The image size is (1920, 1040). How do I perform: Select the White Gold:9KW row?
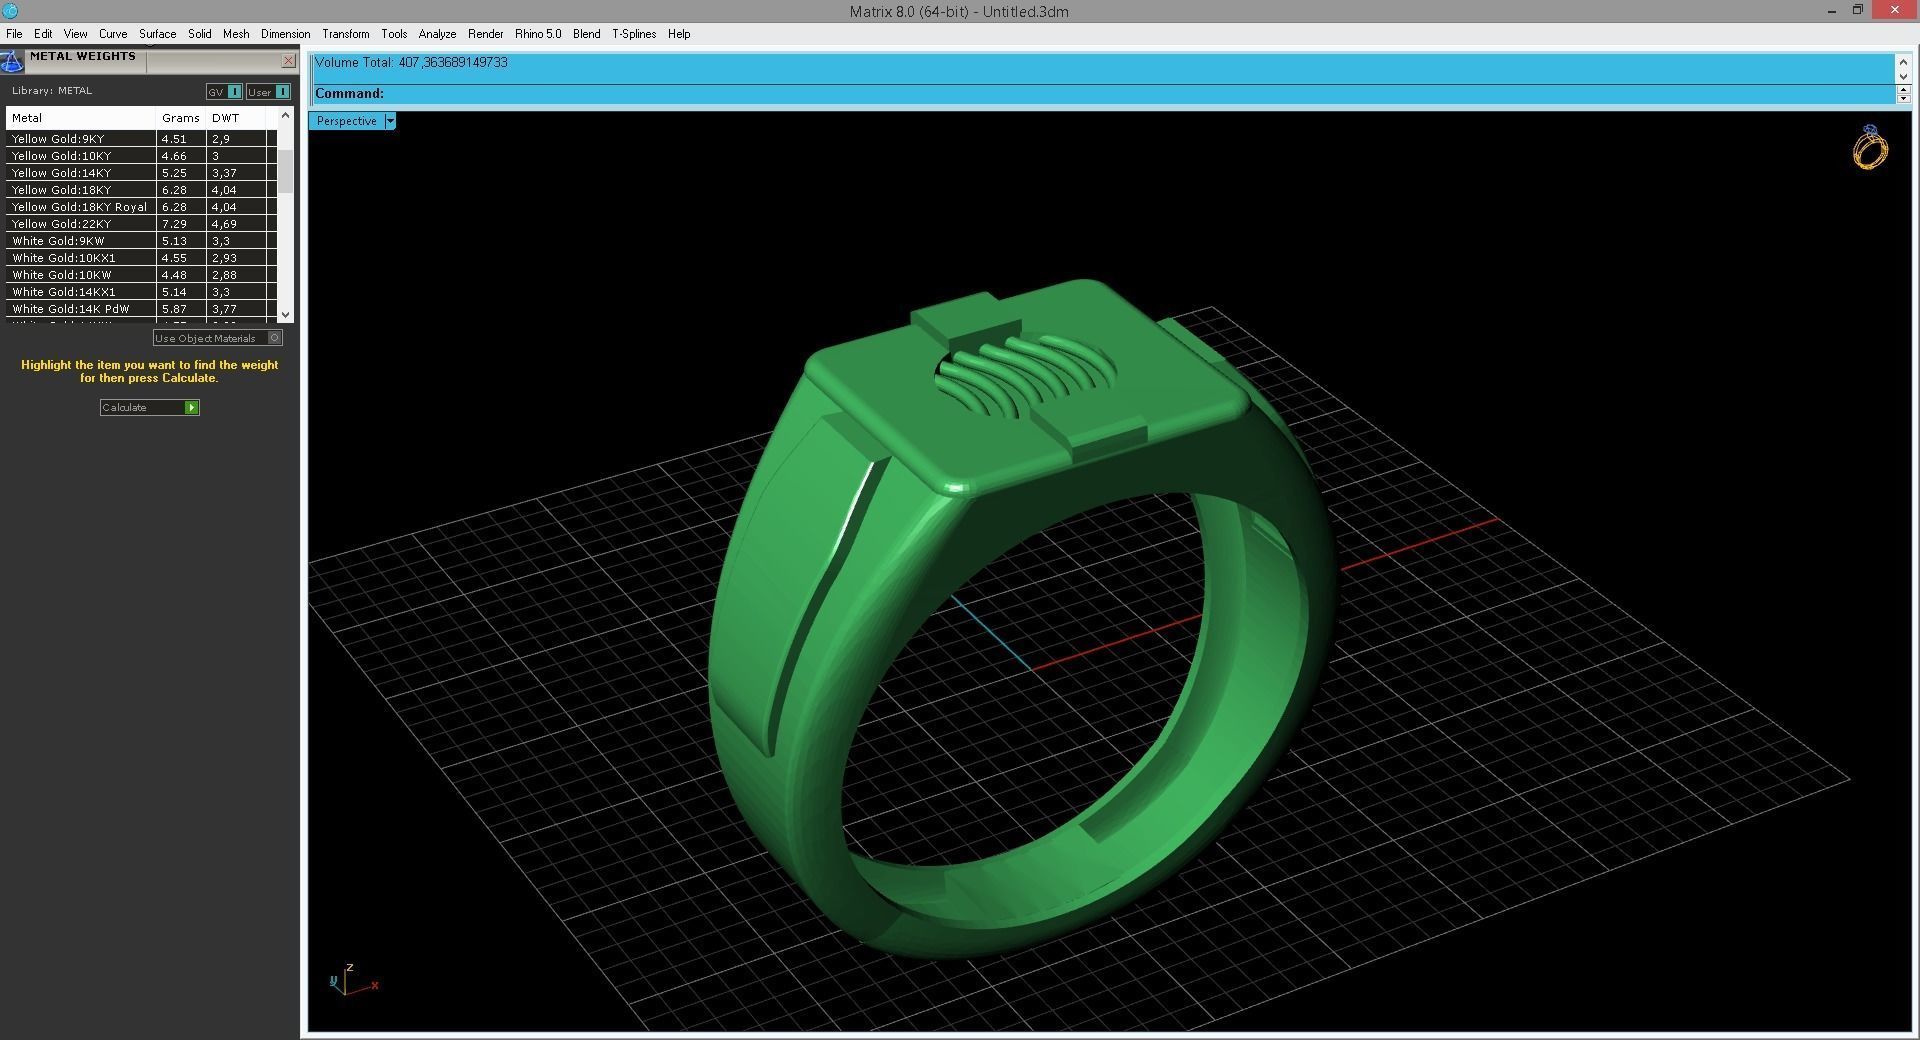[x=141, y=241]
